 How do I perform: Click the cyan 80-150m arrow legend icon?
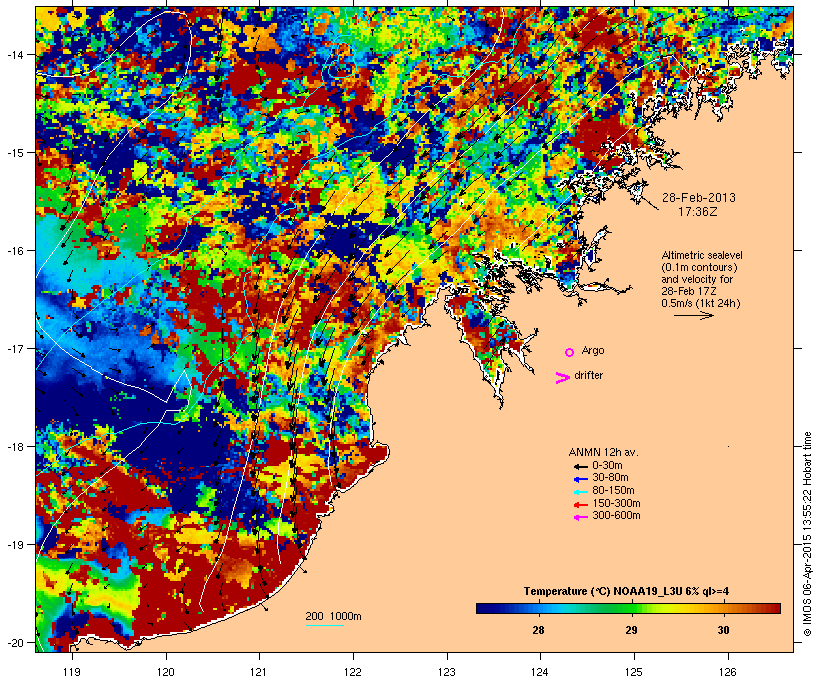point(580,492)
